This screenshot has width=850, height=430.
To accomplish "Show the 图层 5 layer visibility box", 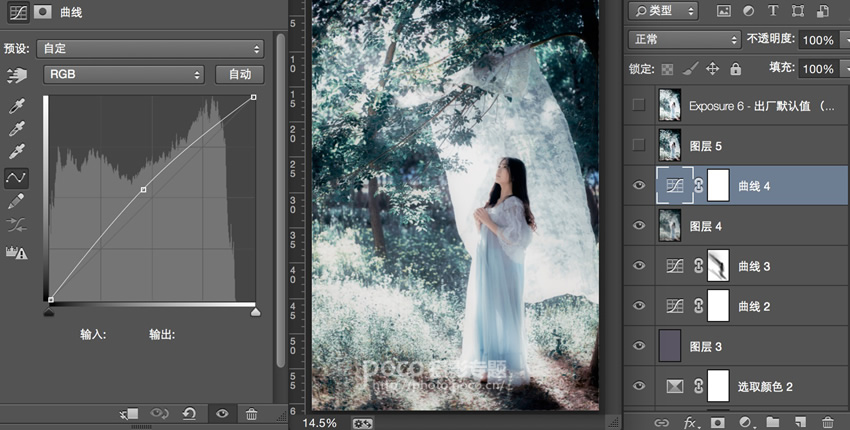I will (x=639, y=145).
